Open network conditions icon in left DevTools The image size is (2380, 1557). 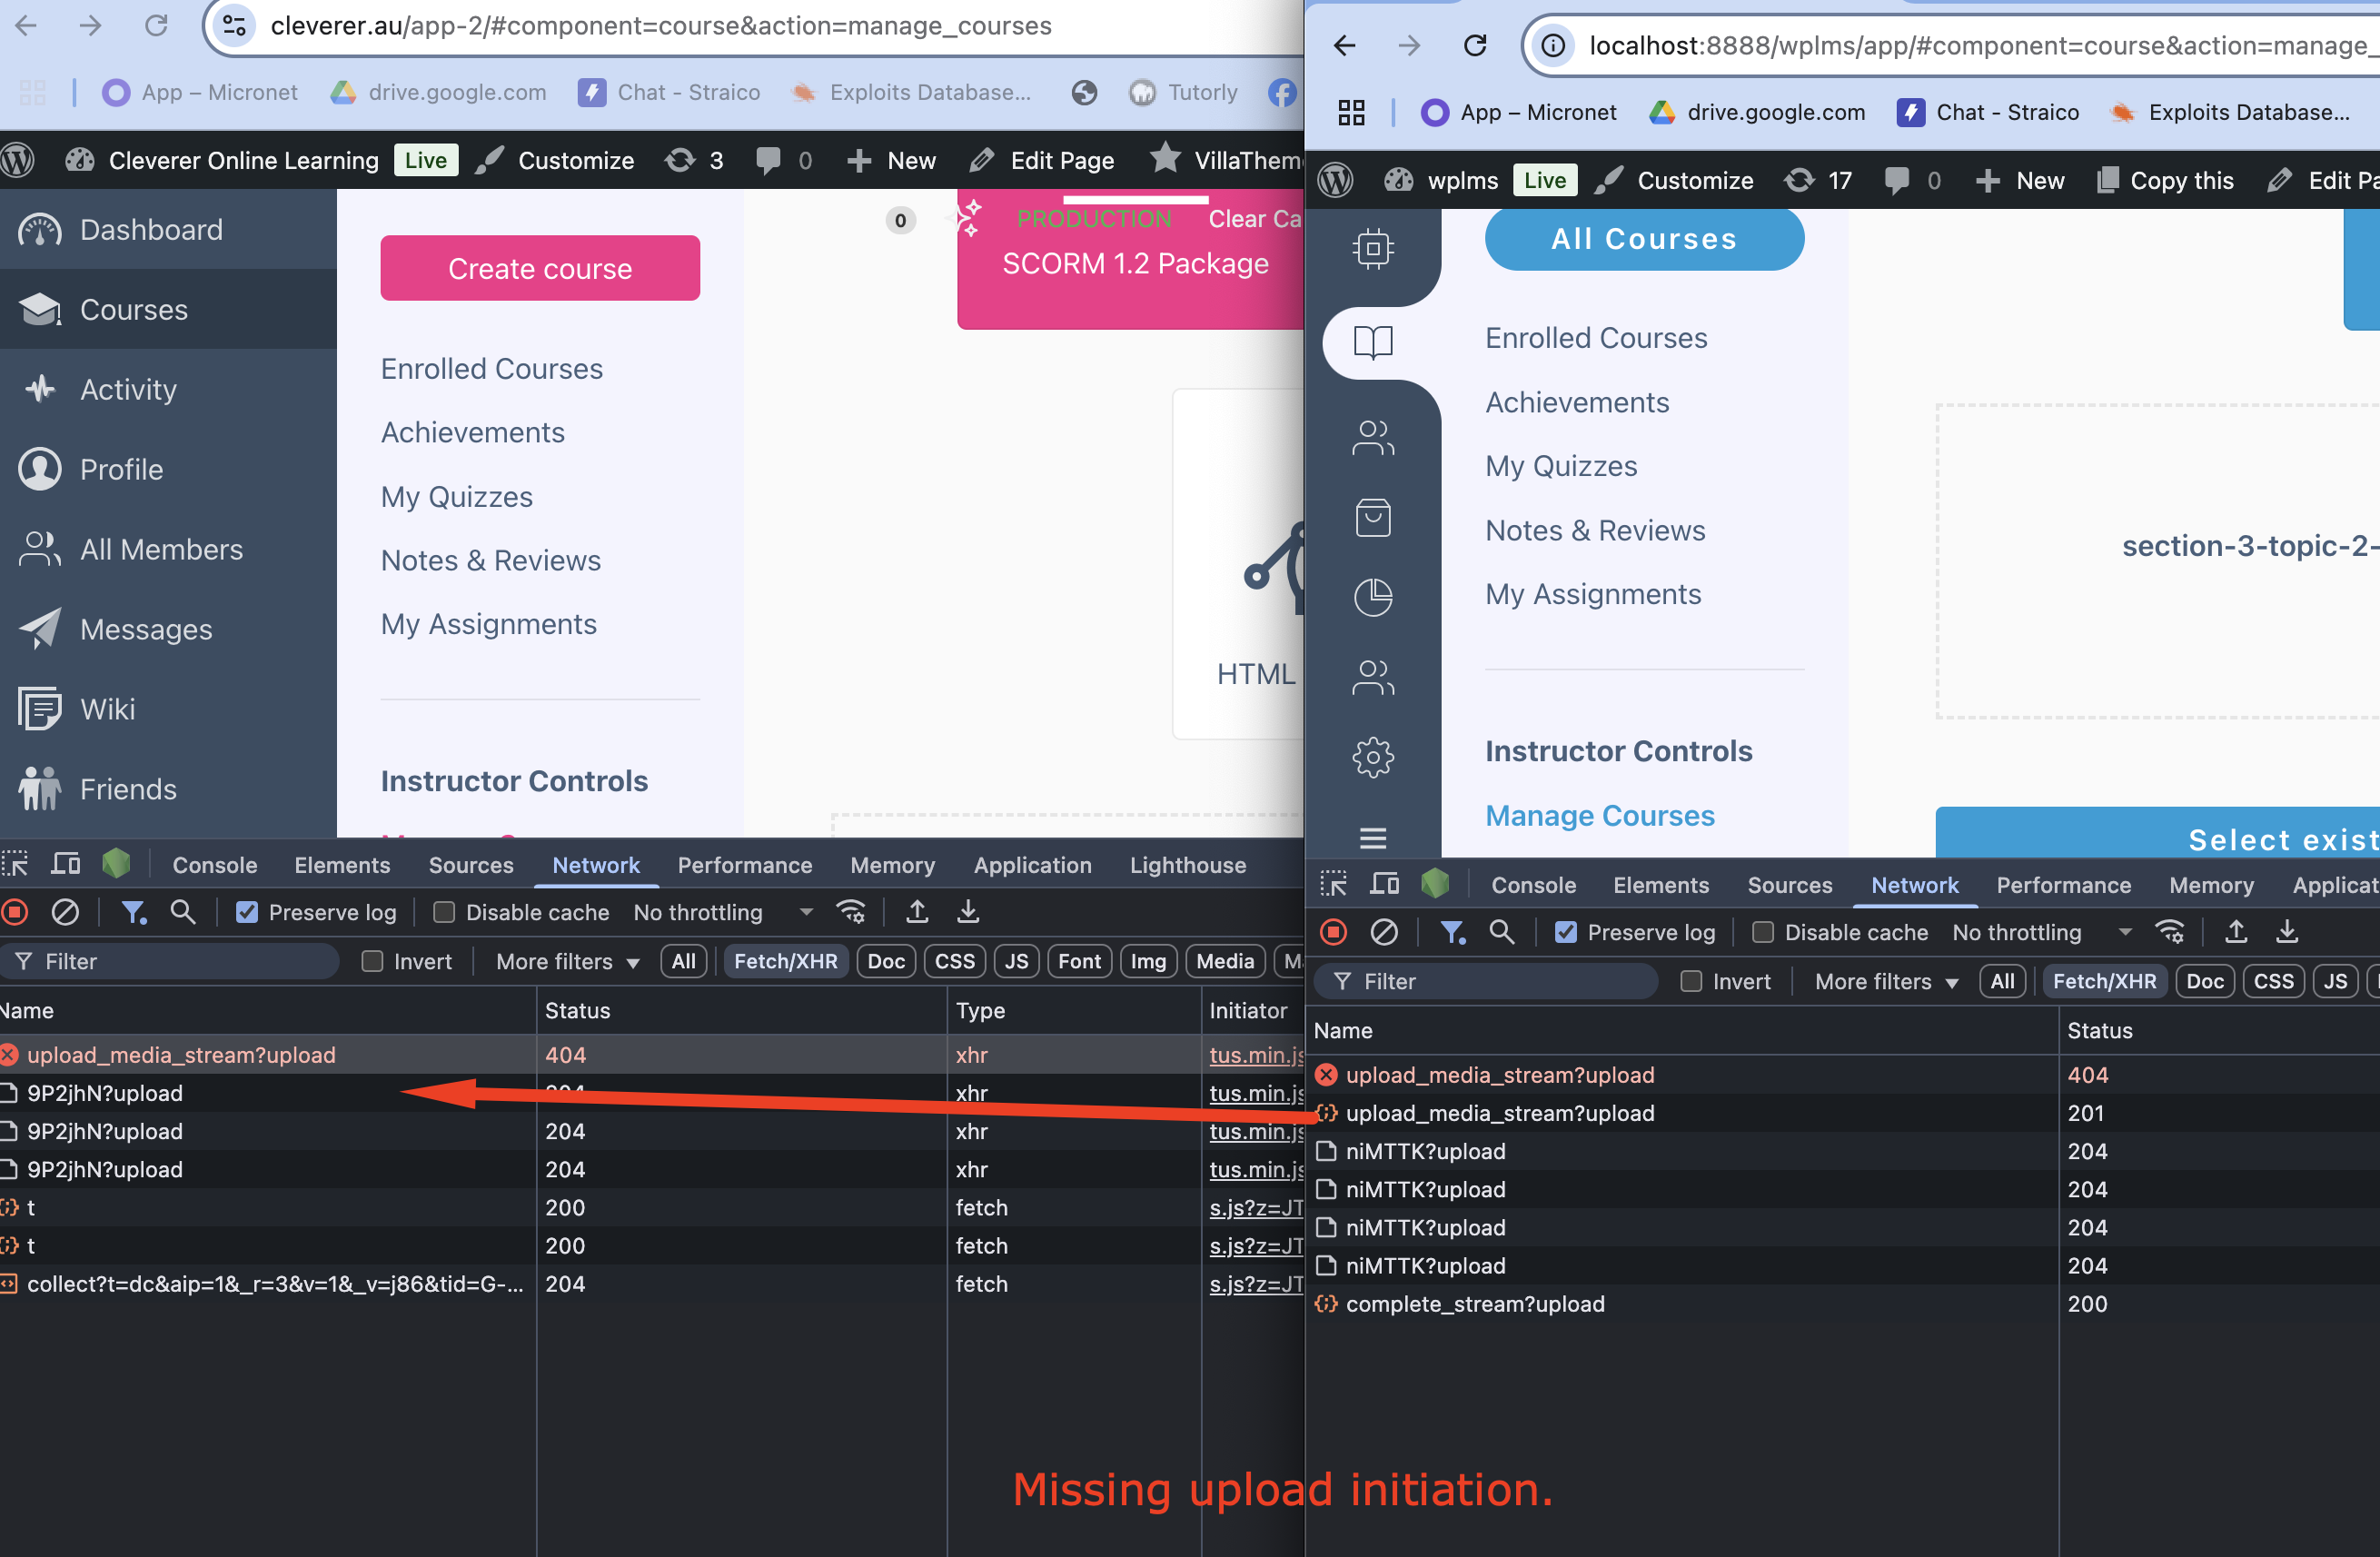point(851,911)
